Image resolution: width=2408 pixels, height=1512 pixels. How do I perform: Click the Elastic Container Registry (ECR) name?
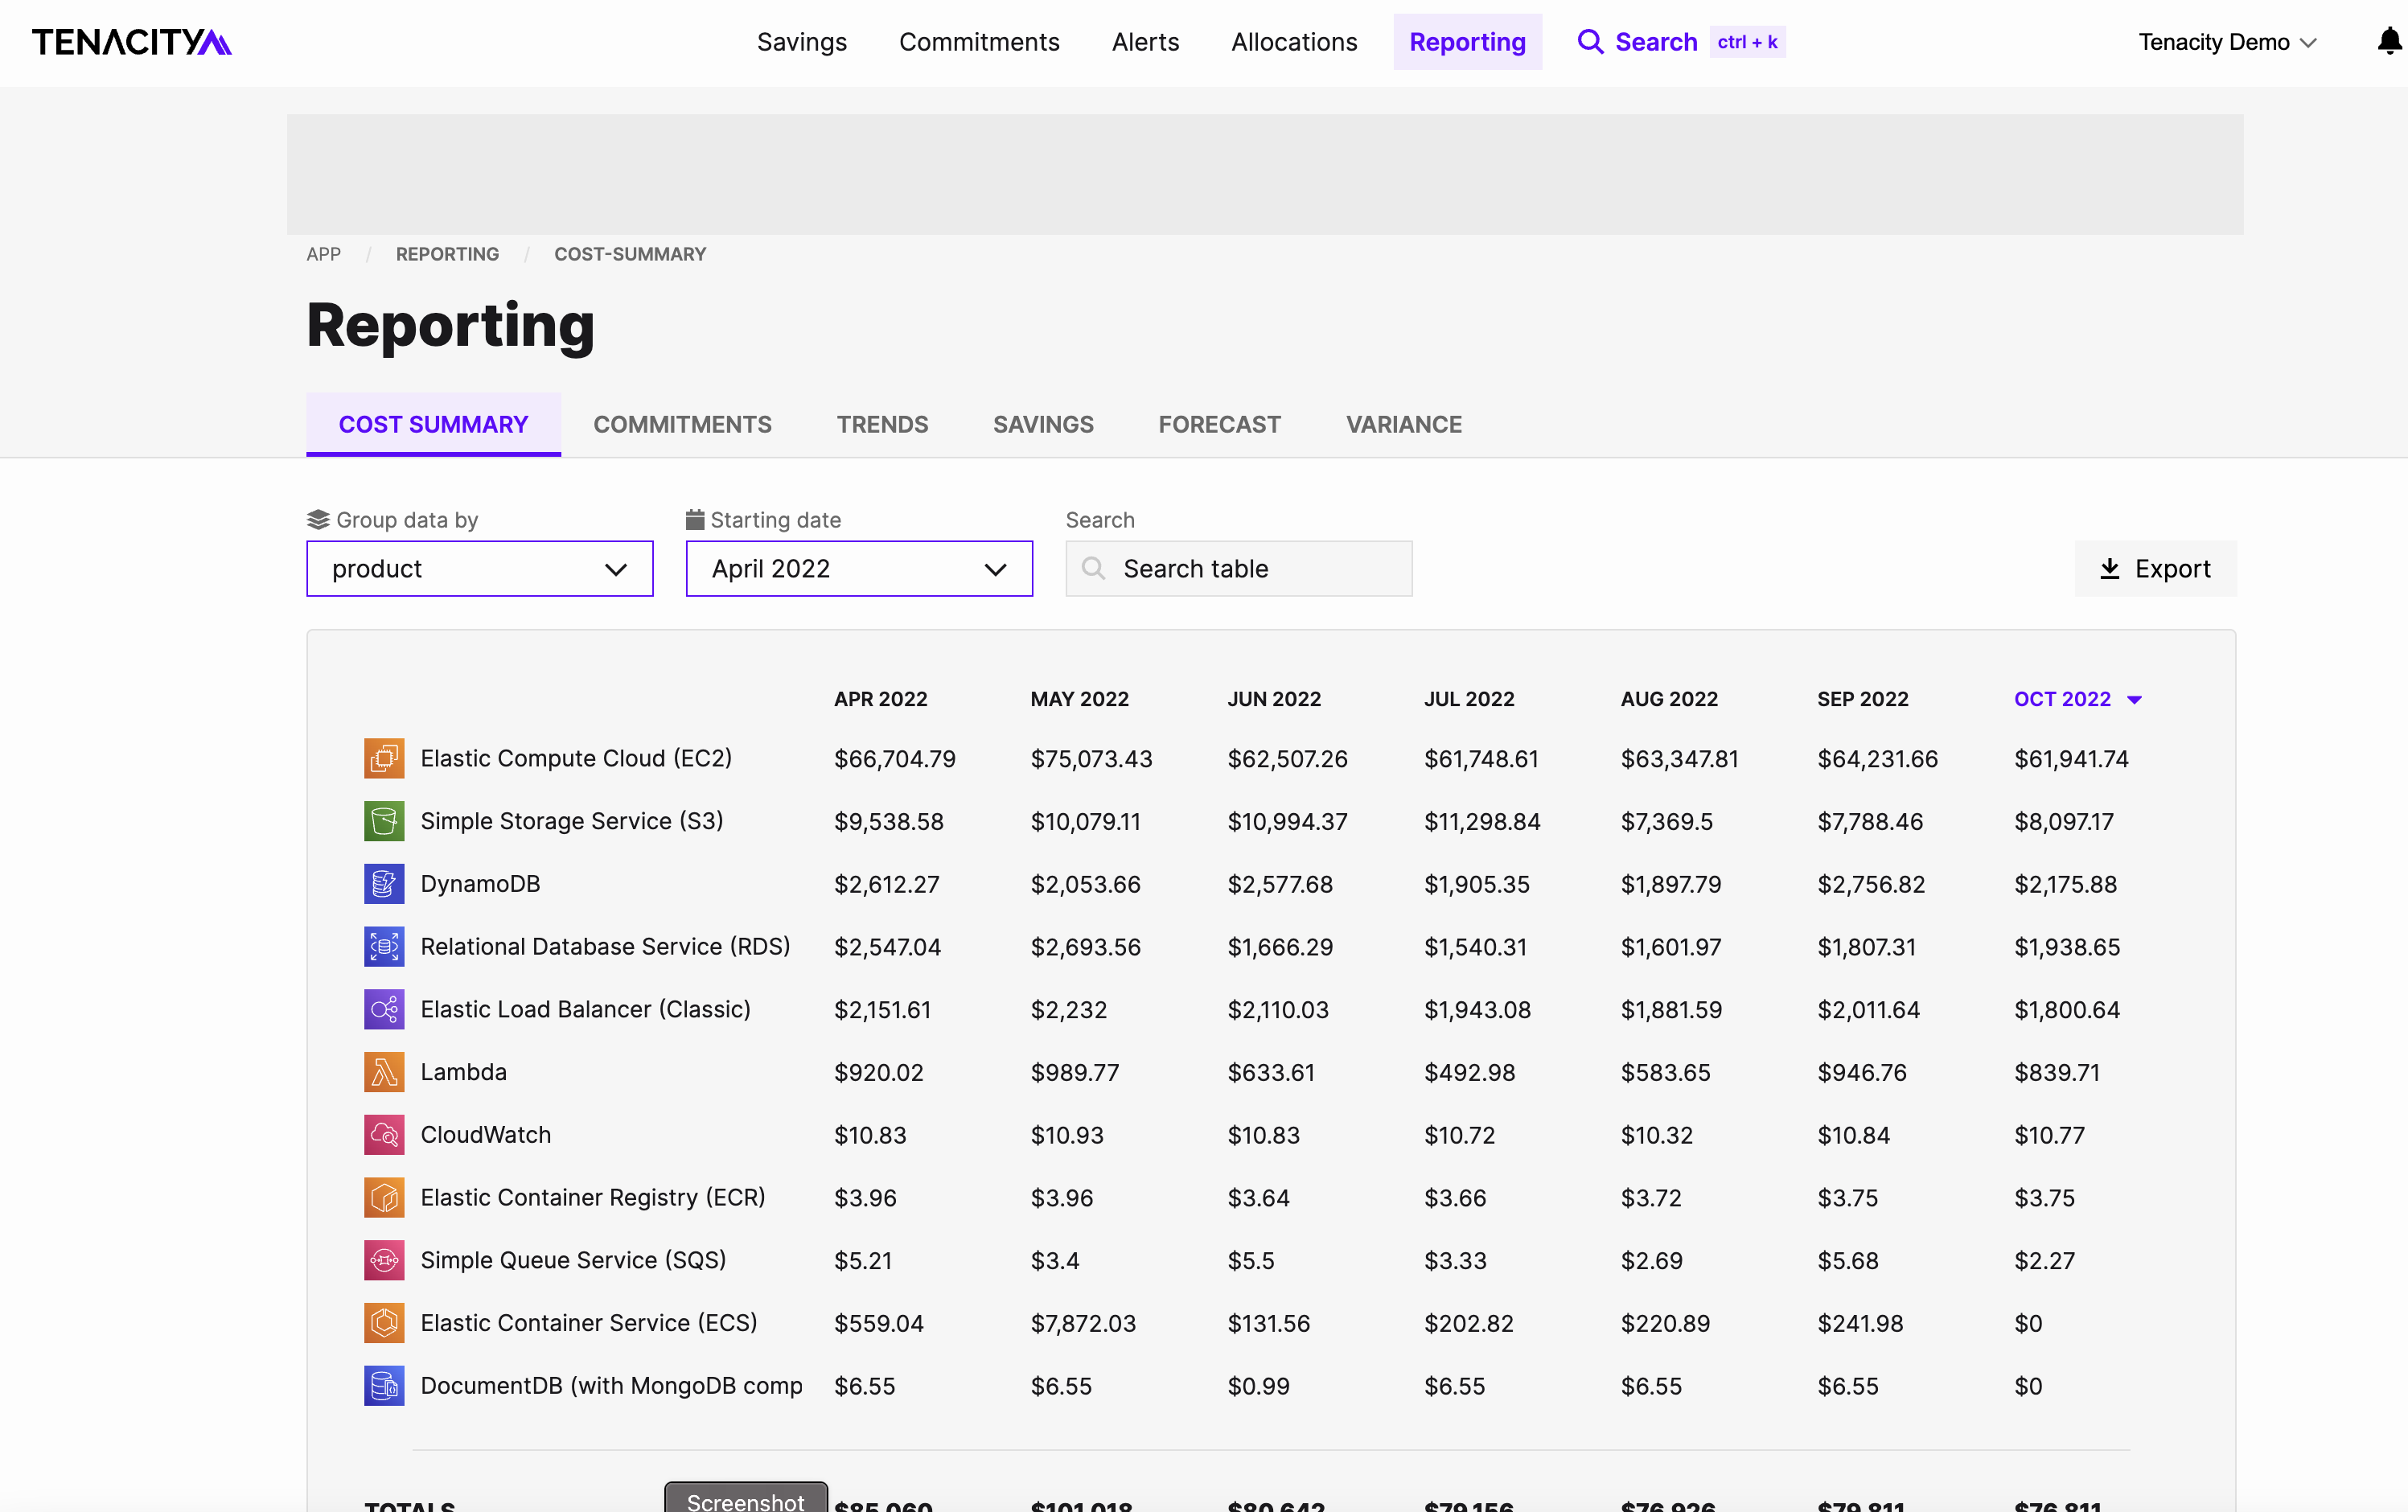pos(592,1198)
